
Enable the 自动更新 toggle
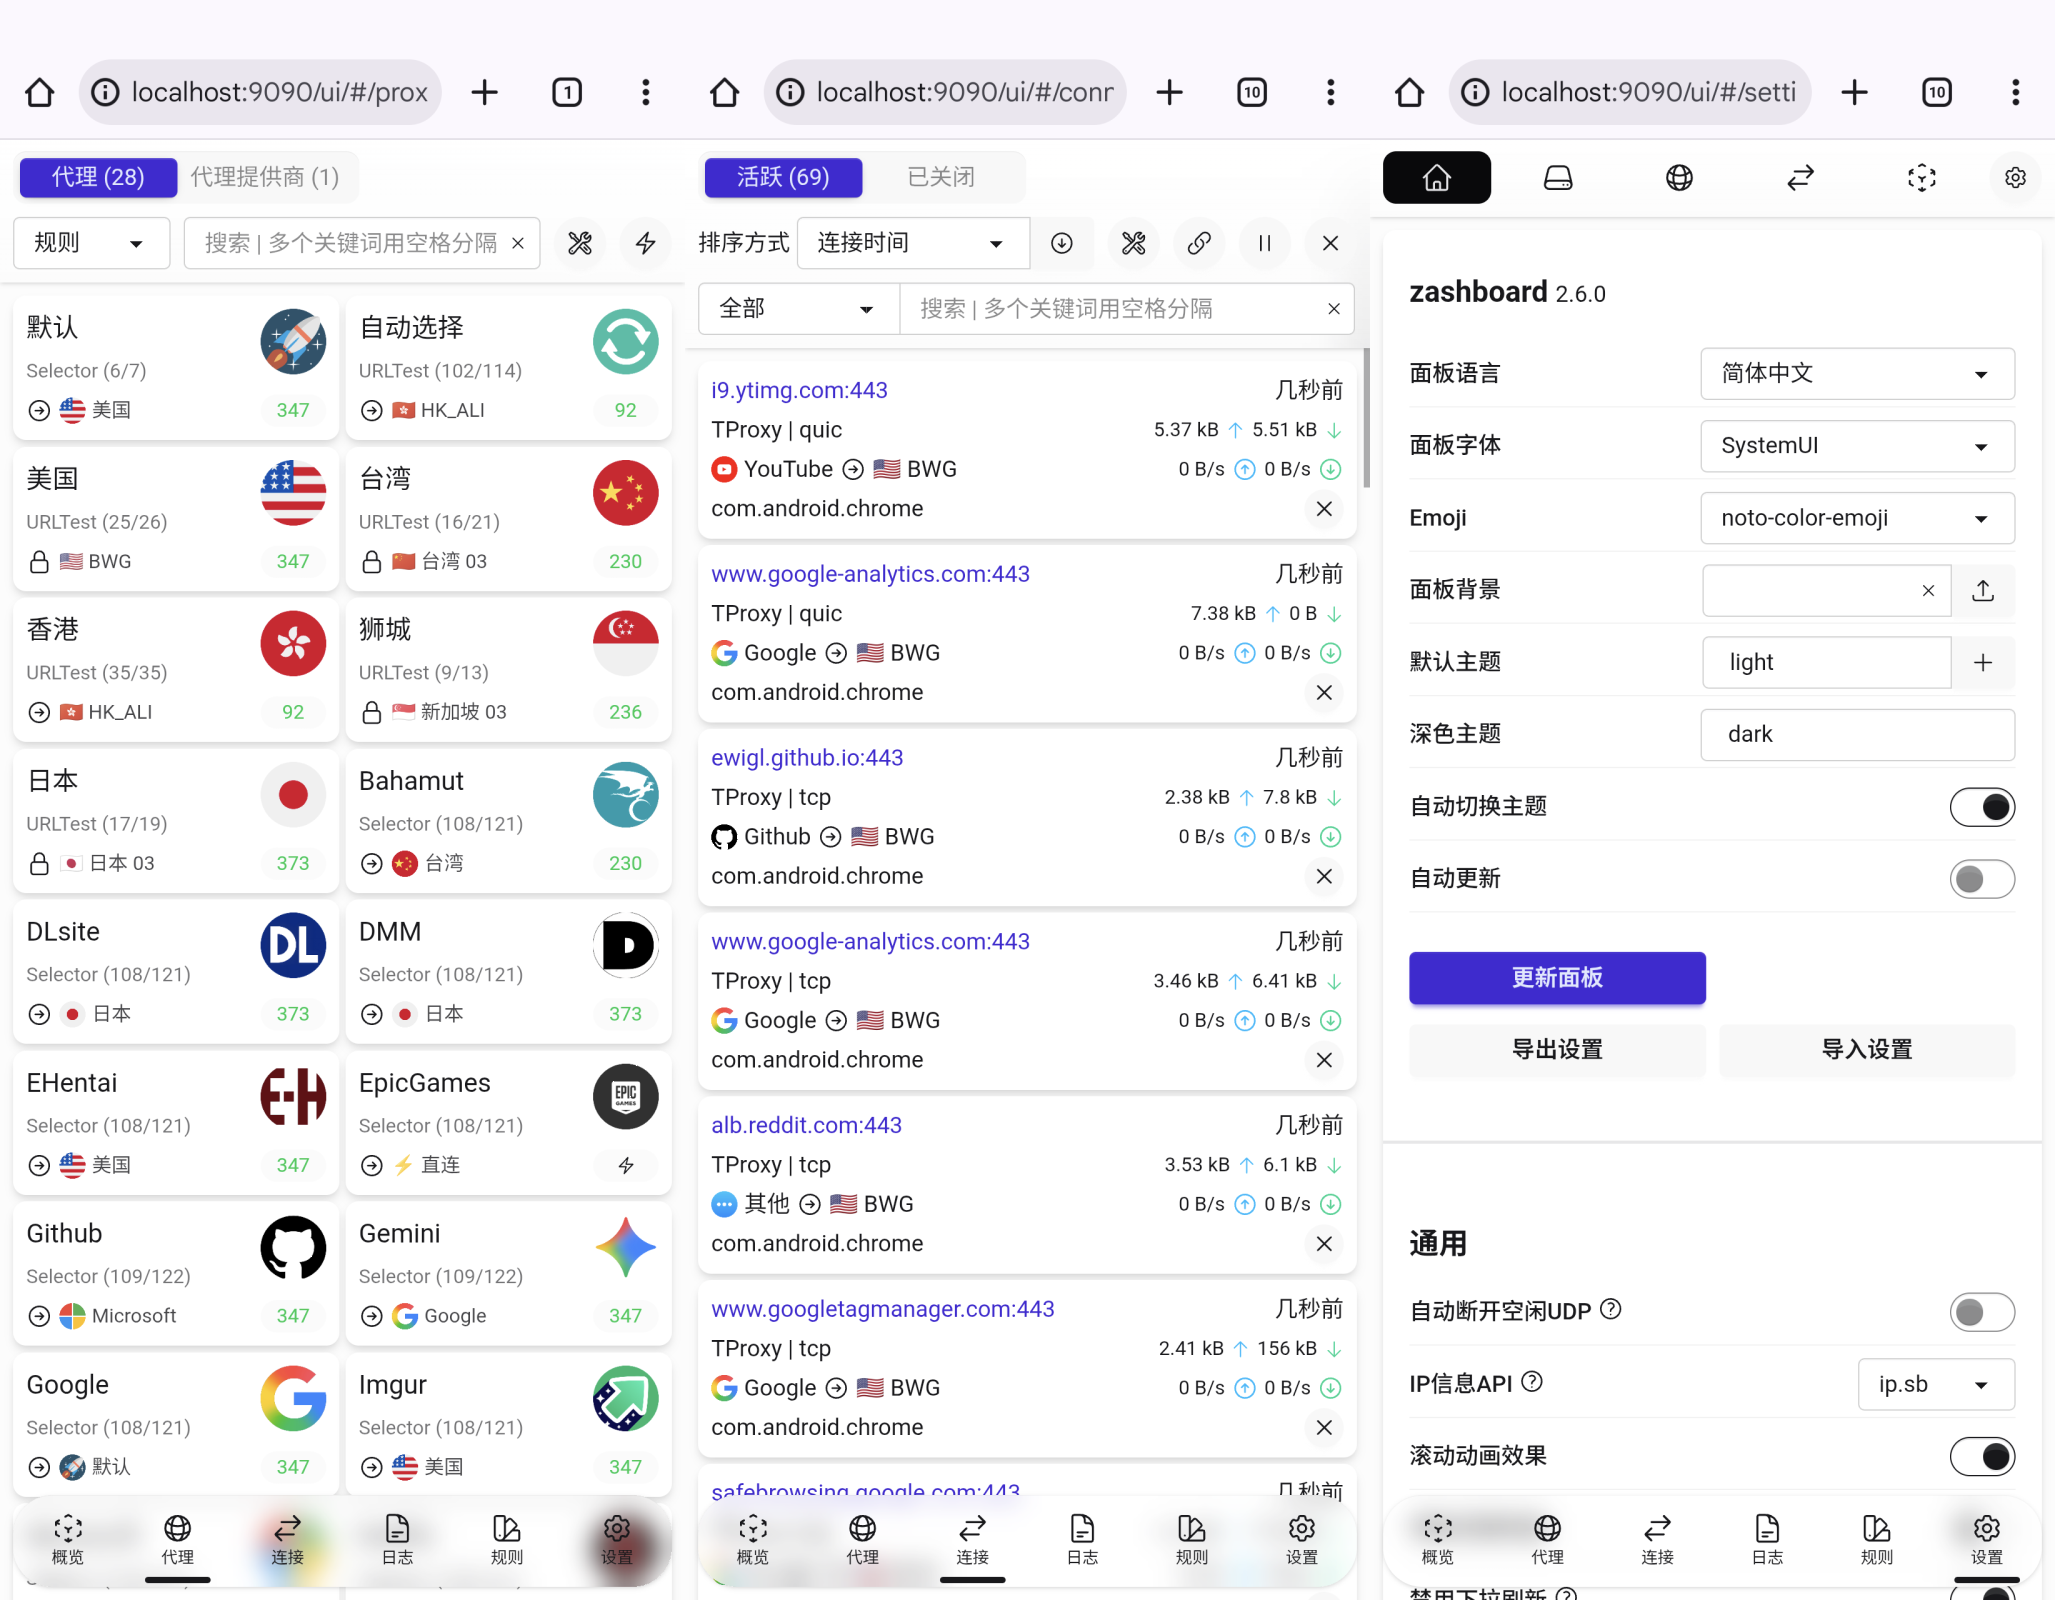click(1983, 879)
